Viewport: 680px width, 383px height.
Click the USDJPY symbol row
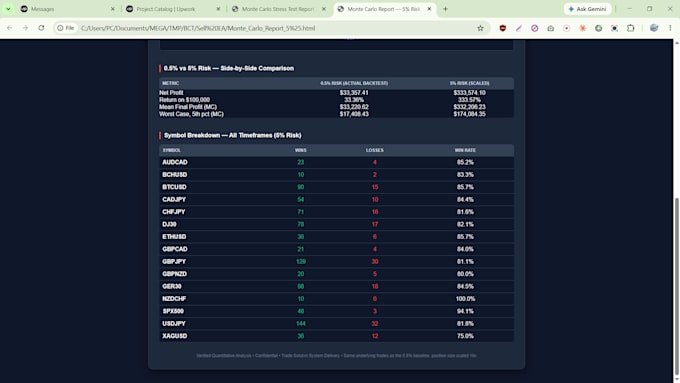point(337,324)
